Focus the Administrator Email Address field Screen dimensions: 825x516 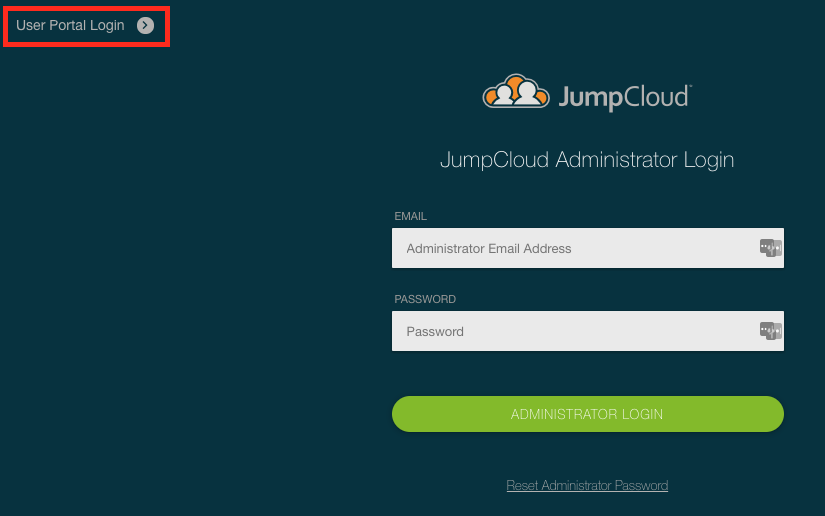click(x=588, y=248)
